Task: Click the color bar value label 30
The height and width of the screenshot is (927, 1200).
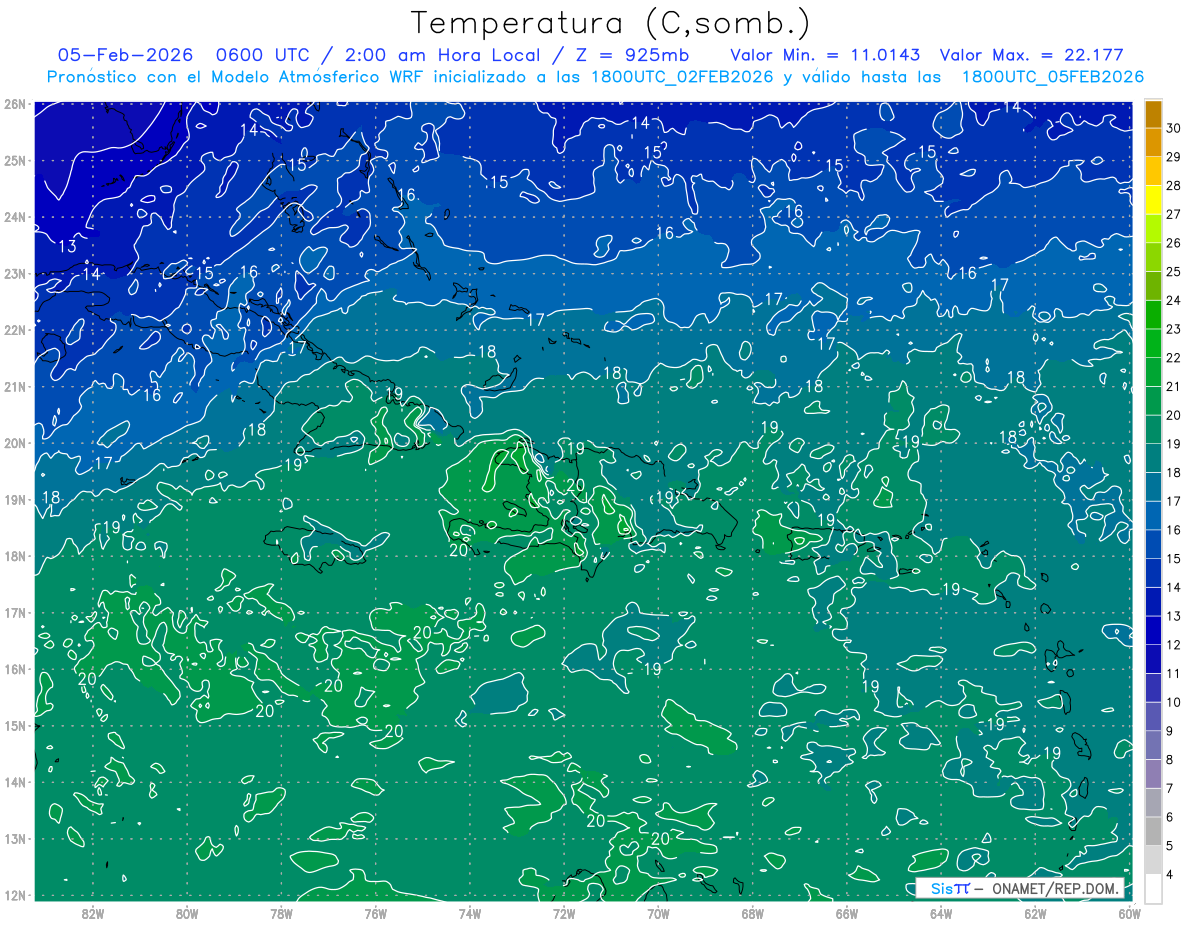Action: coord(1173,128)
